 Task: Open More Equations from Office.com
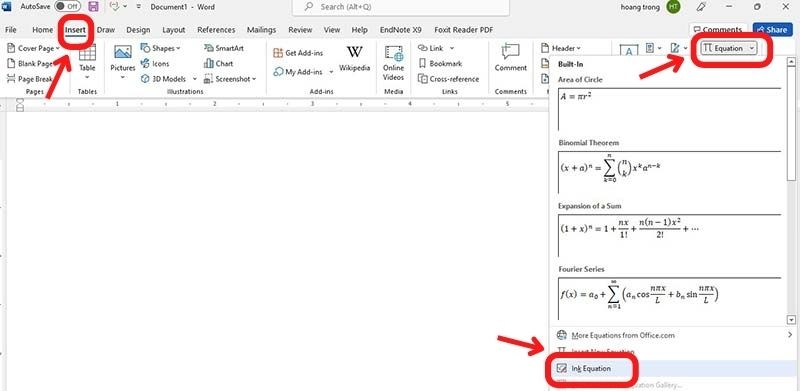coord(622,335)
